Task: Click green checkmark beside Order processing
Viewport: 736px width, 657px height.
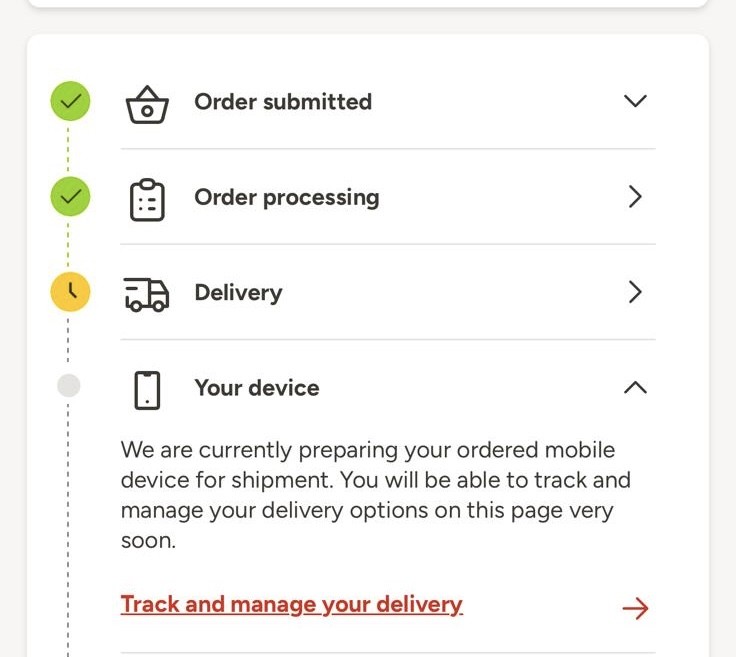Action: [70, 197]
